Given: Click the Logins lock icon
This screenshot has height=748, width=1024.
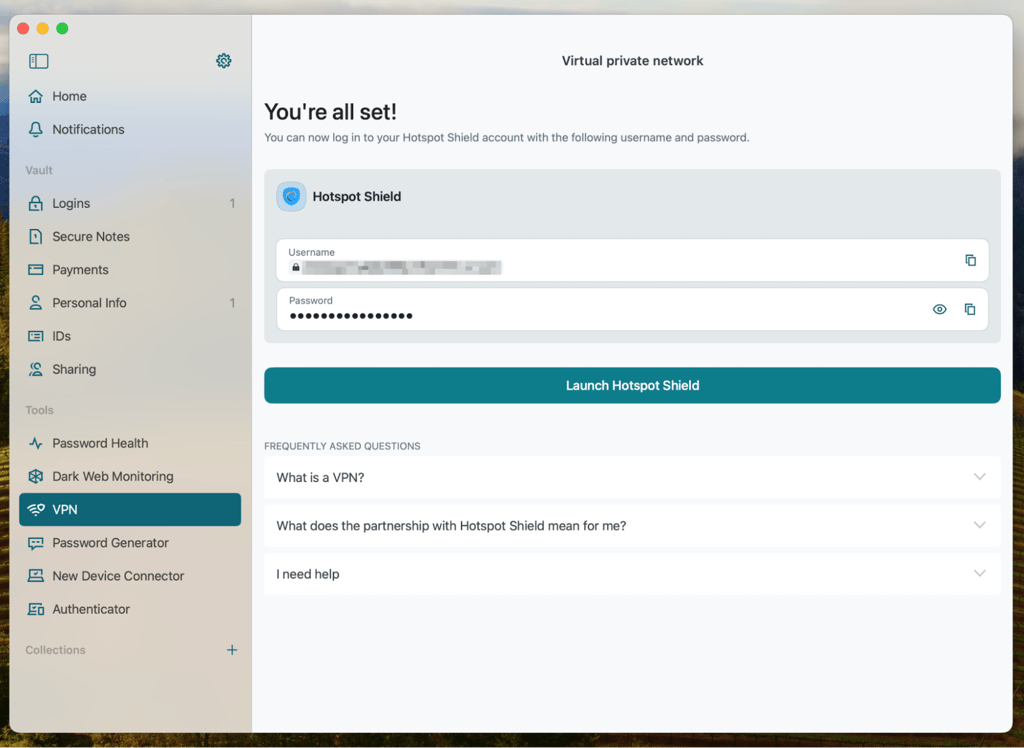Looking at the screenshot, I should pos(35,203).
